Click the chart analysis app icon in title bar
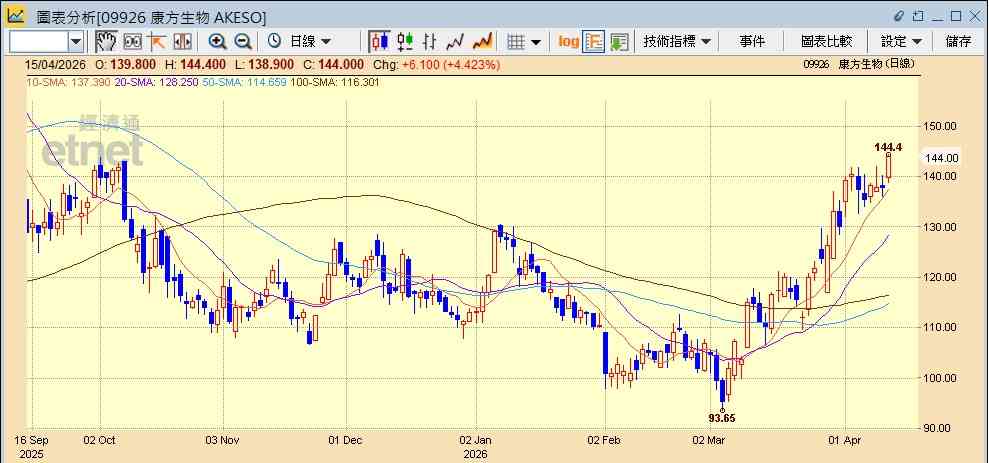 point(16,15)
